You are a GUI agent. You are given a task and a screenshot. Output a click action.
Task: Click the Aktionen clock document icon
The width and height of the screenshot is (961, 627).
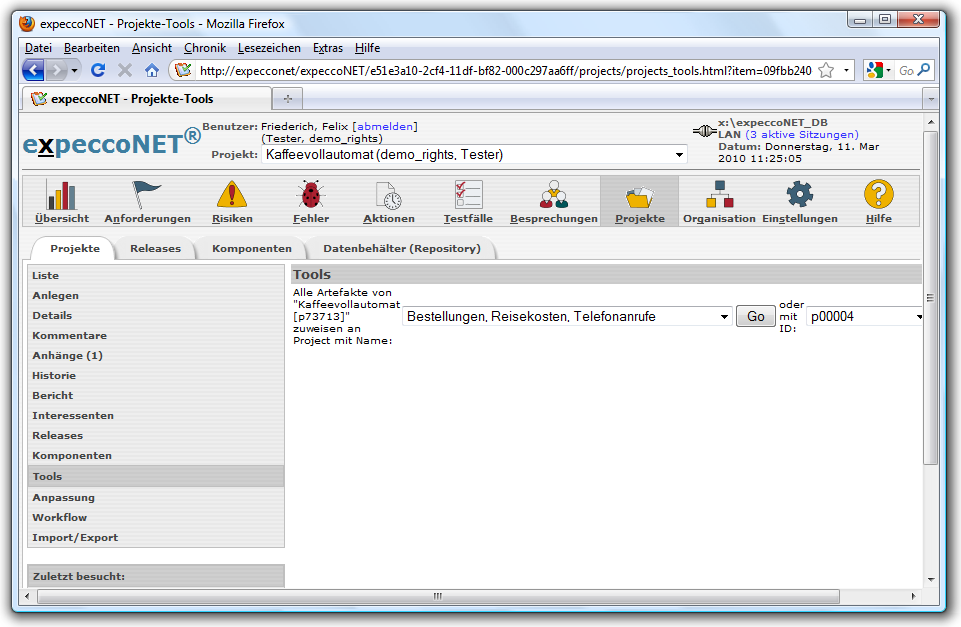coord(388,195)
